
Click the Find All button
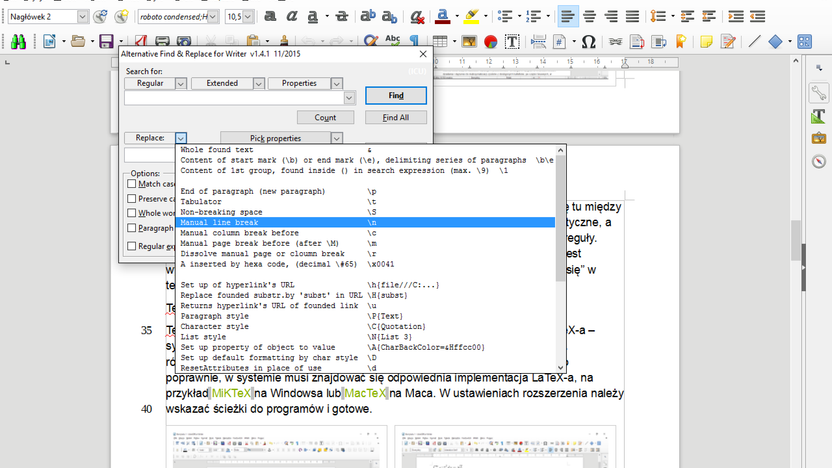396,117
